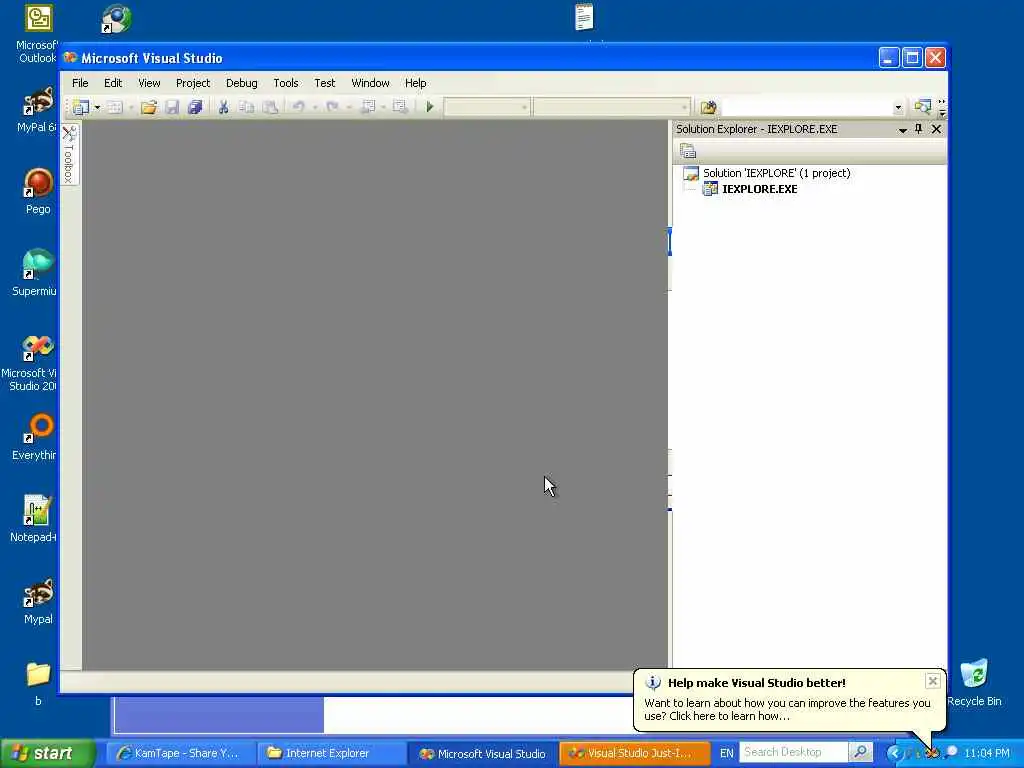Image resolution: width=1024 pixels, height=768 pixels.
Task: Click the Open File folder icon
Action: pos(149,107)
